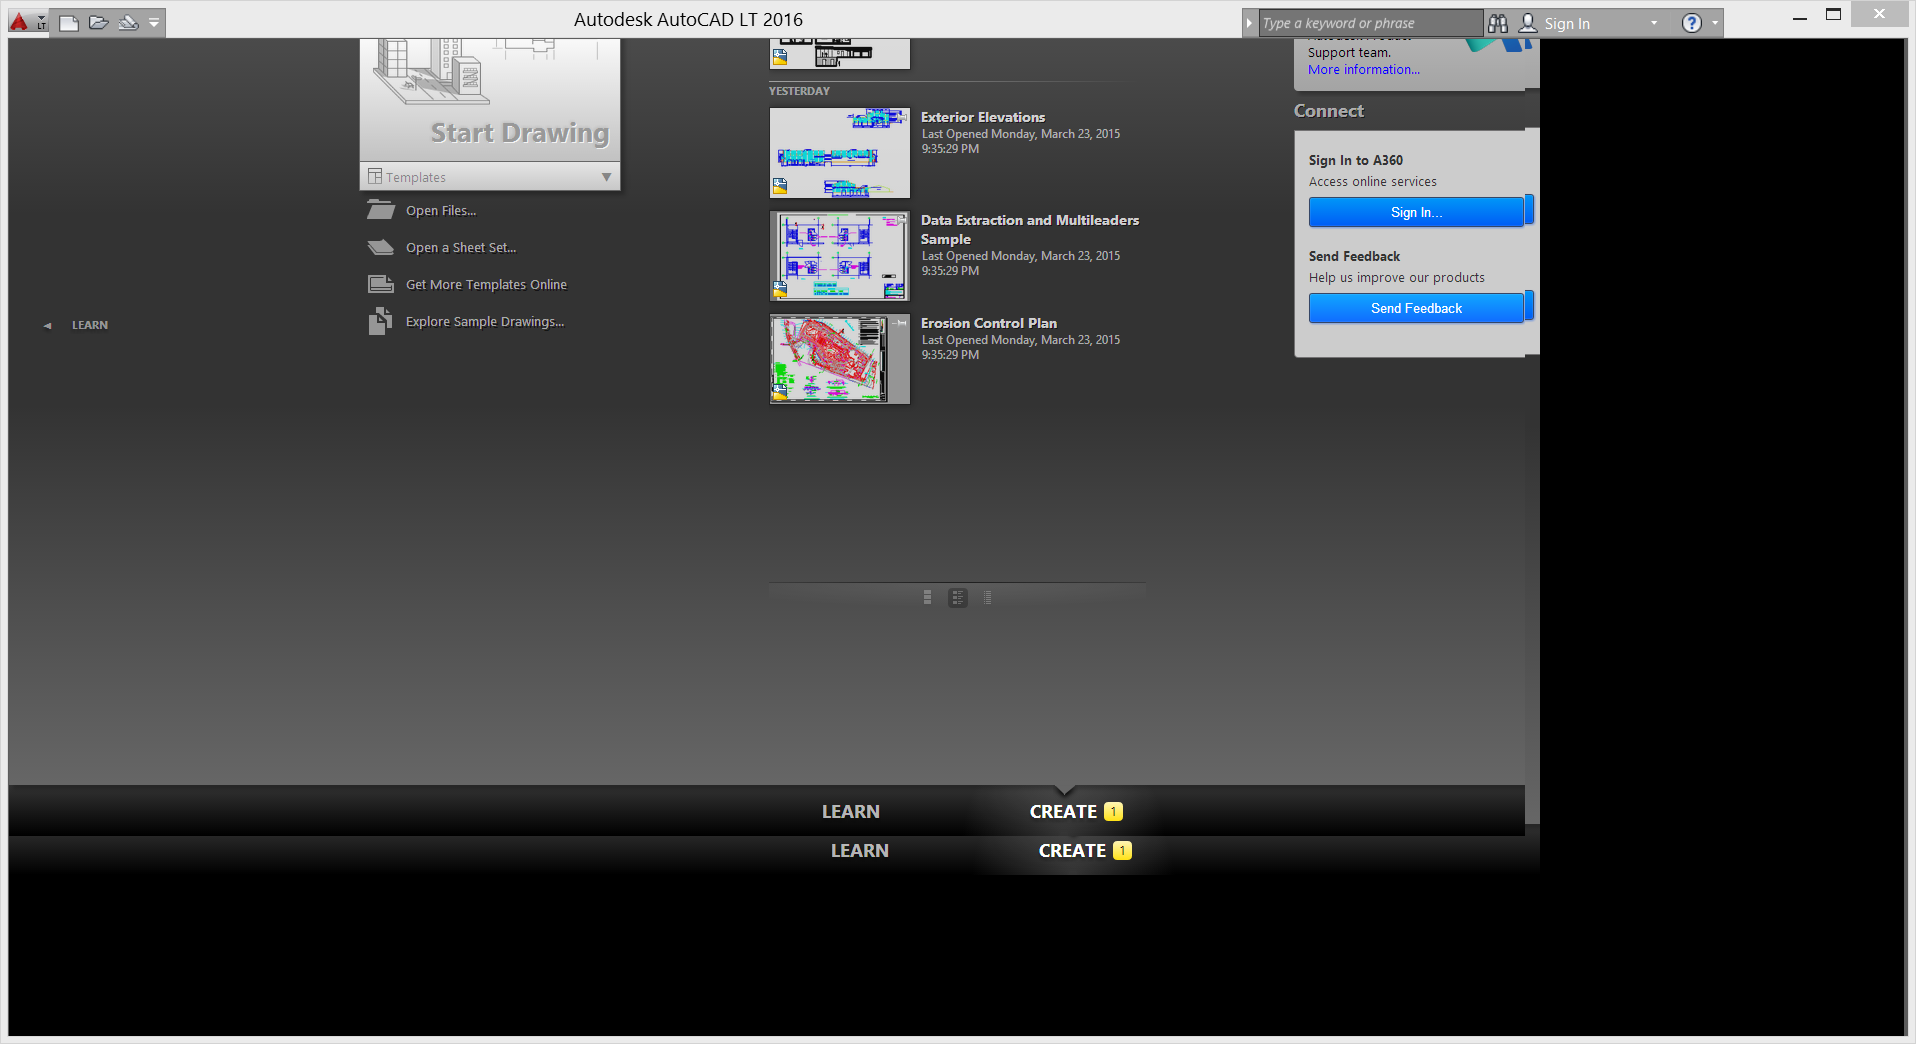
Task: Click Data Extraction and Multileaders Sample title
Action: [x=1030, y=230]
